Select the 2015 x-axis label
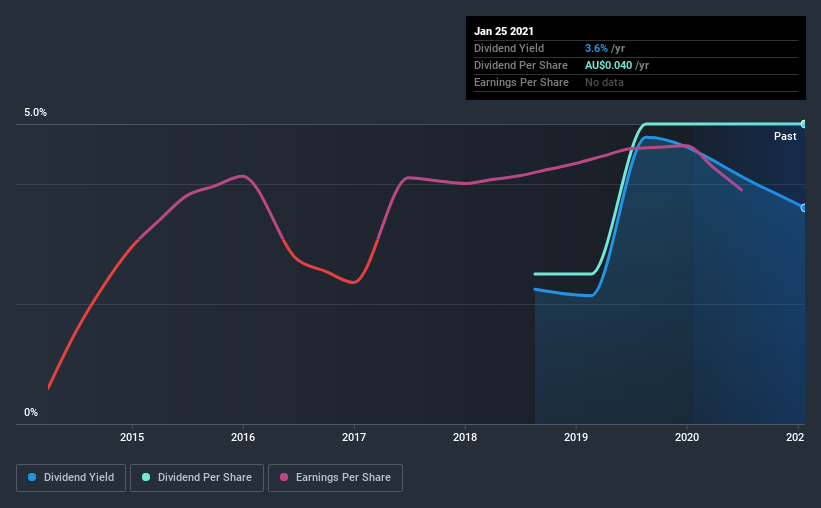Screen dimensions: 821x508 pos(132,437)
